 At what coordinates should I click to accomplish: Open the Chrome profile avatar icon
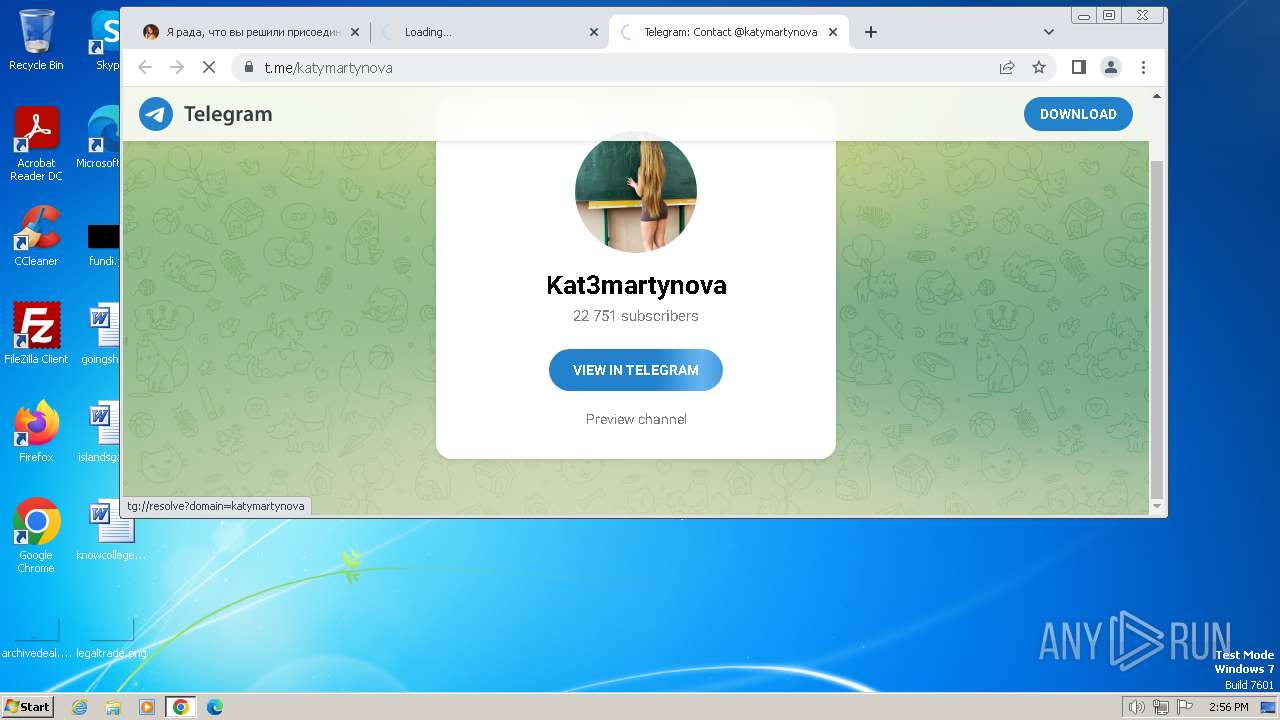[1111, 67]
